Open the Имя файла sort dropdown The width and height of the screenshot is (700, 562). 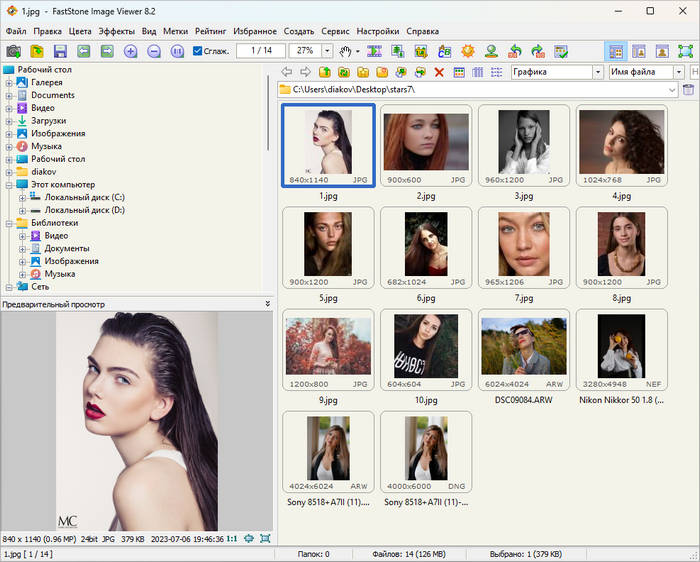pyautogui.click(x=678, y=72)
